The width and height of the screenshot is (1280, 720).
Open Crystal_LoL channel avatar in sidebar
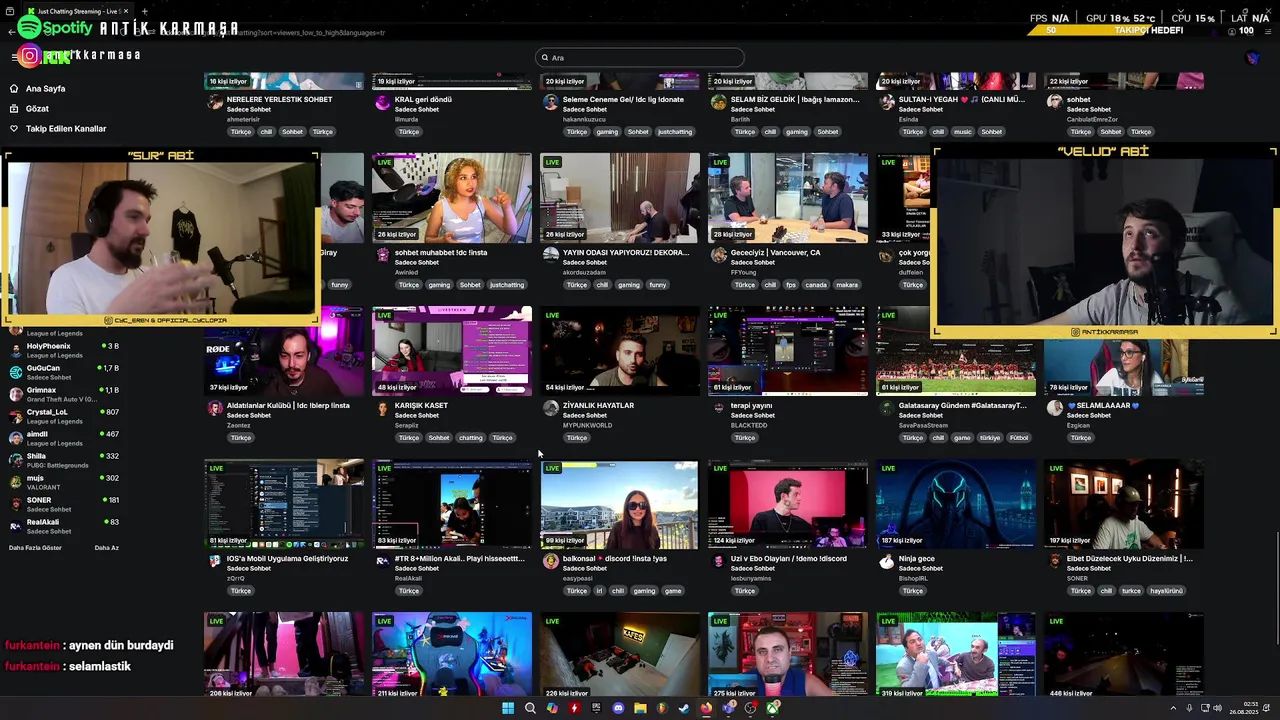pos(15,416)
